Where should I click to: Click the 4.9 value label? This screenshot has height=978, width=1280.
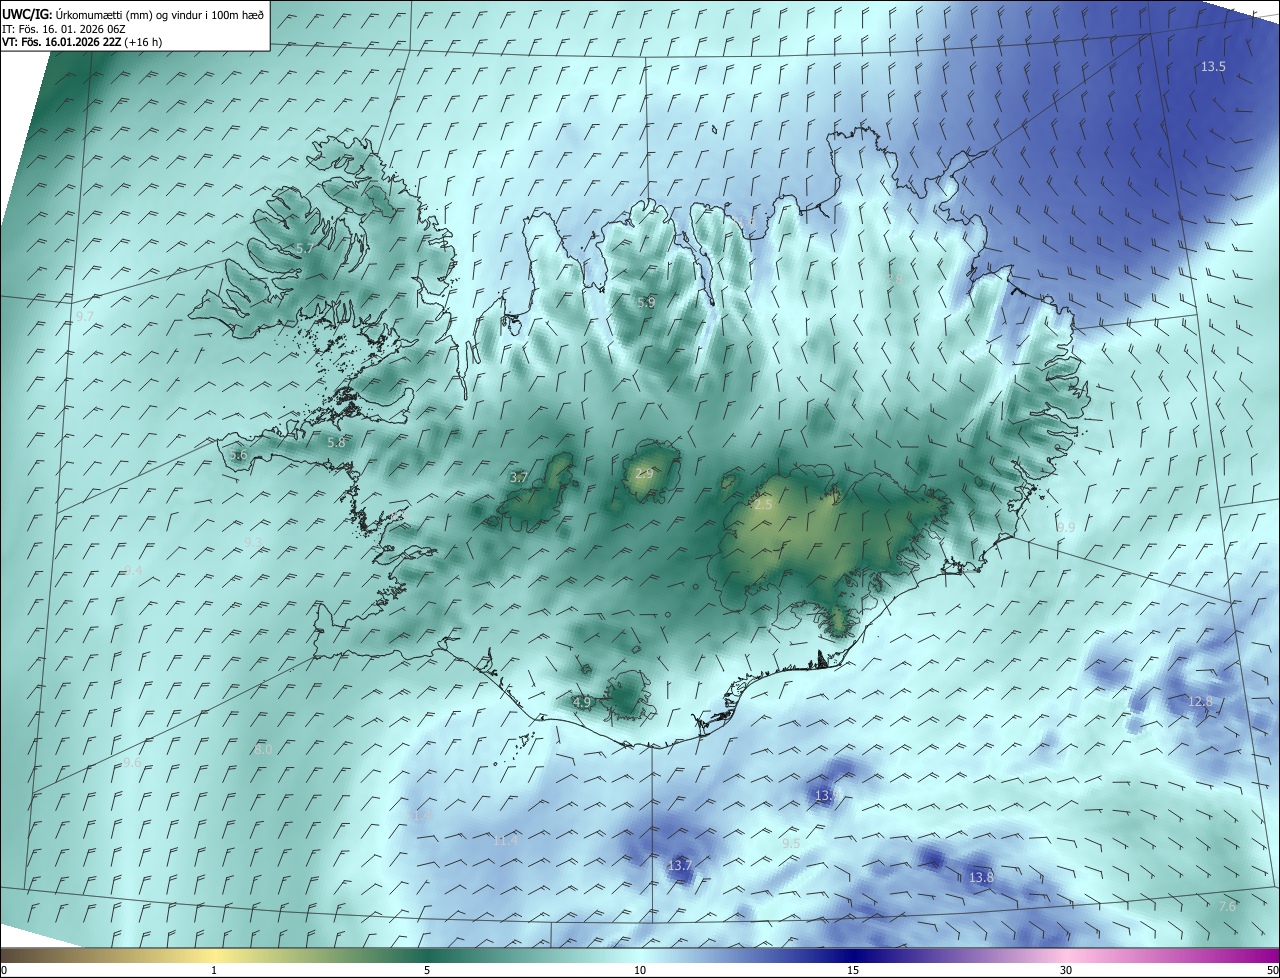coord(582,703)
